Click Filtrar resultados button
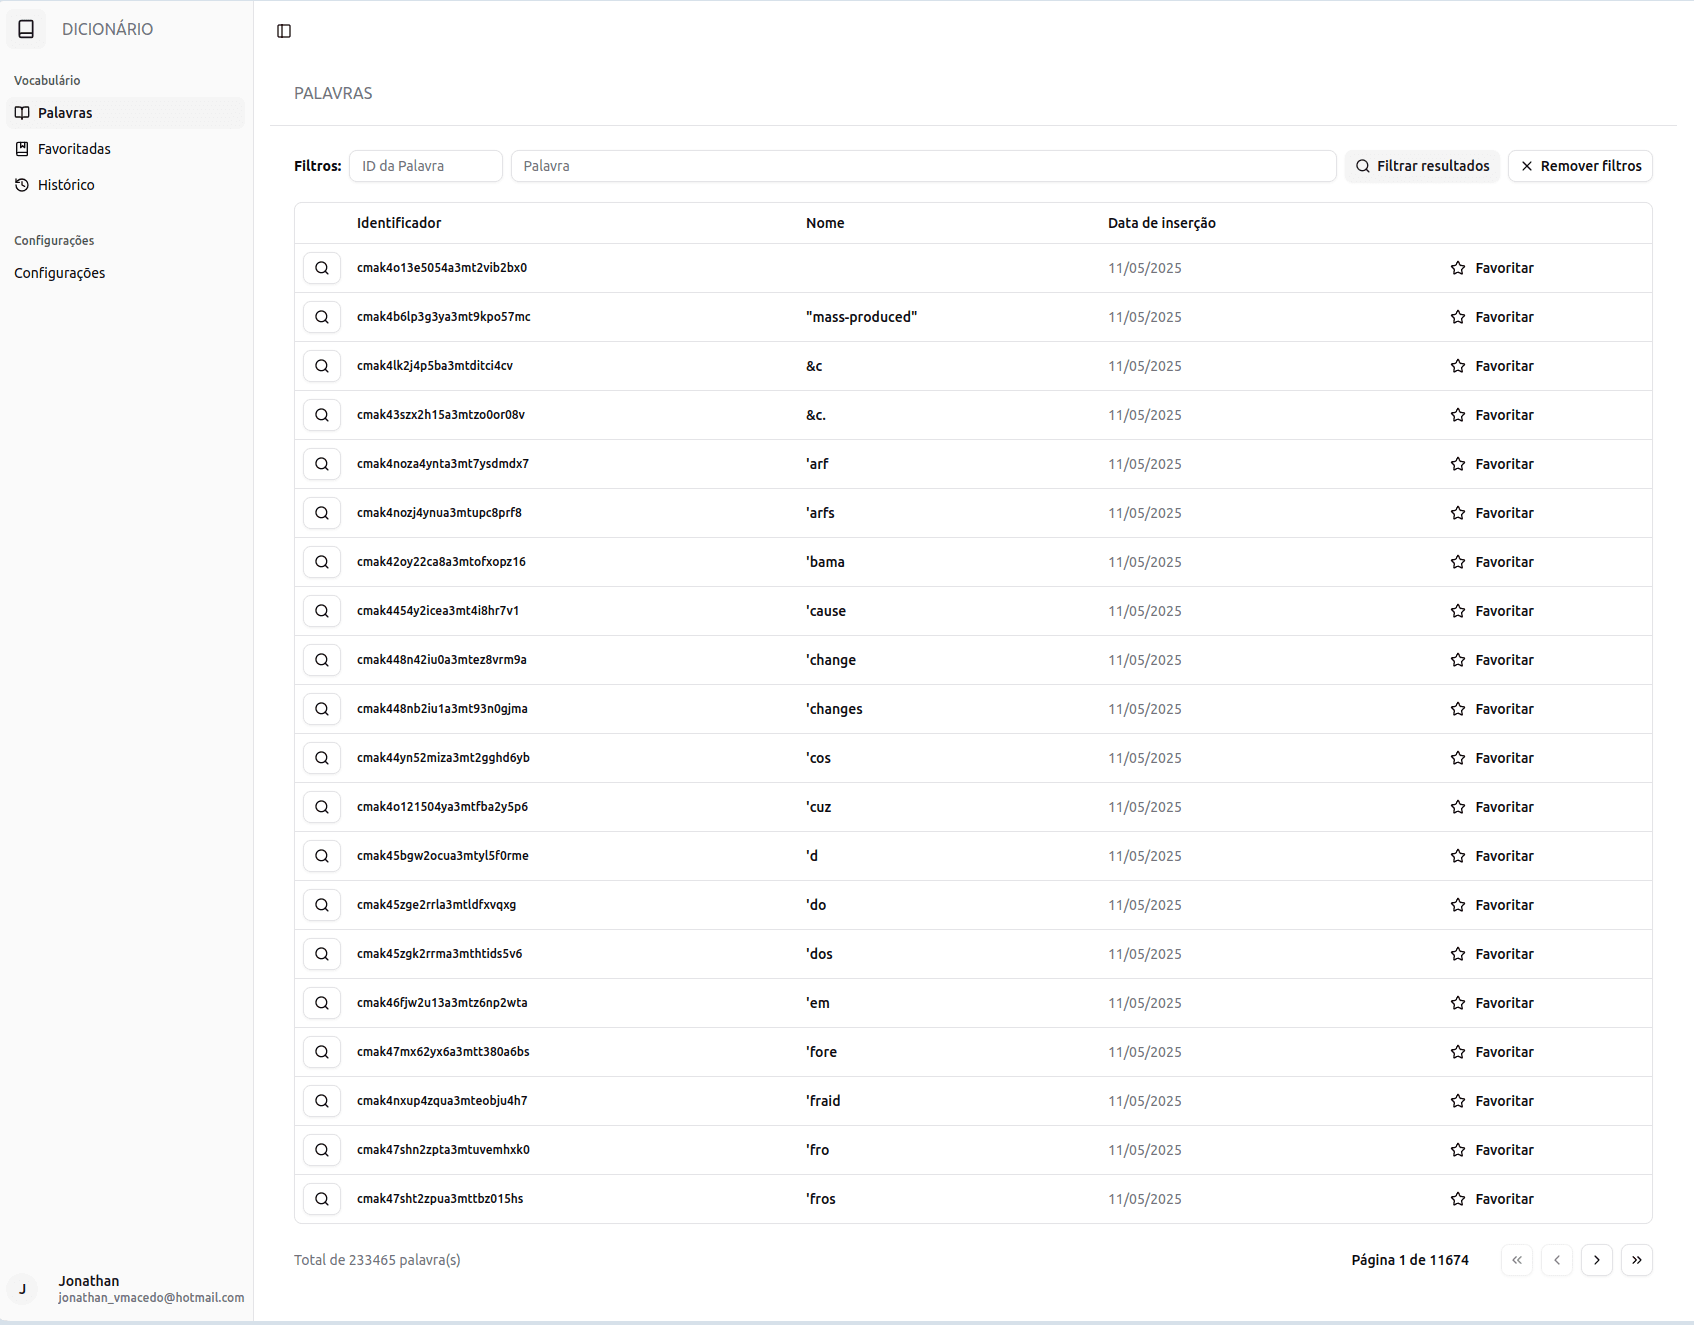This screenshot has width=1694, height=1325. (x=1421, y=166)
